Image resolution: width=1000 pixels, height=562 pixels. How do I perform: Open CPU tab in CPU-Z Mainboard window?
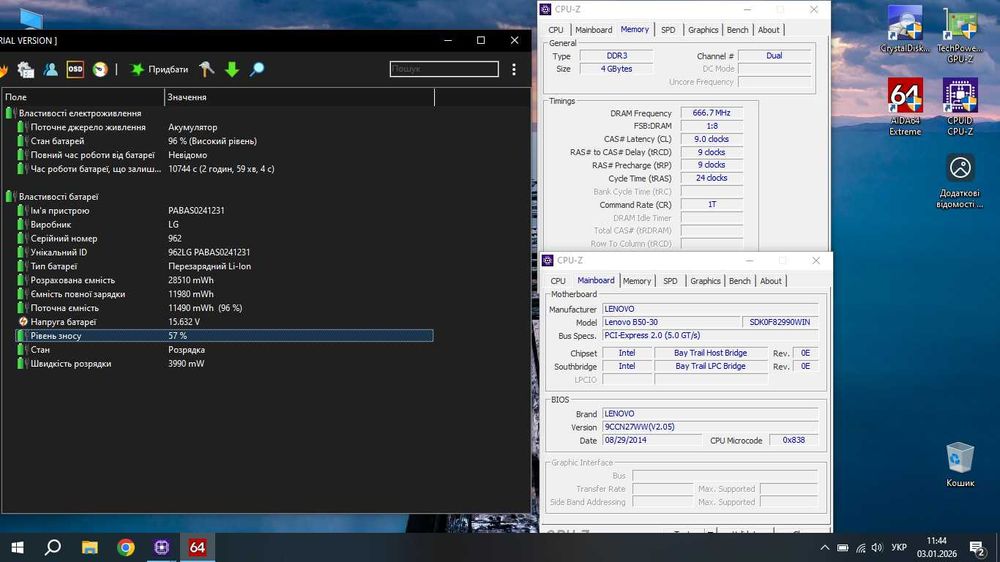(x=558, y=281)
